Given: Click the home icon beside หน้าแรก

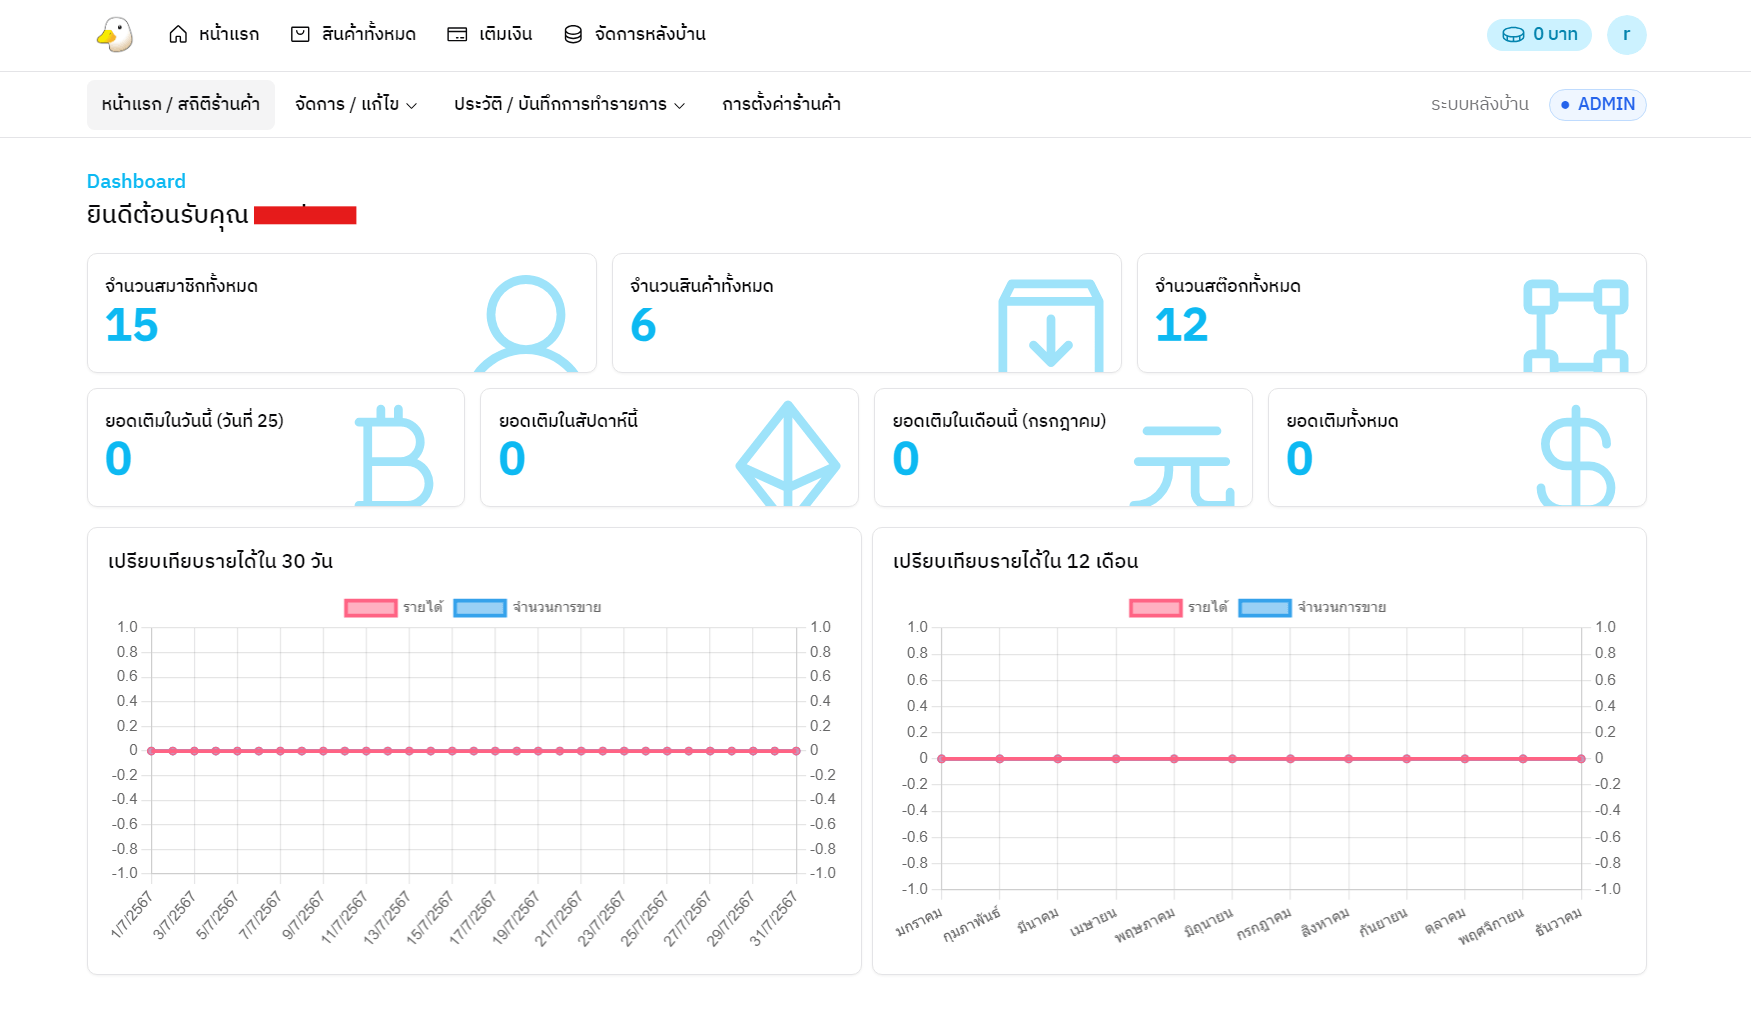Looking at the screenshot, I should [178, 34].
